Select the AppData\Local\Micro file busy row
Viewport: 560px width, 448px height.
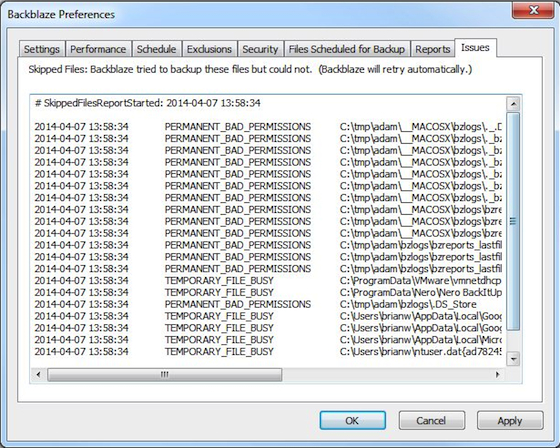[268, 340]
